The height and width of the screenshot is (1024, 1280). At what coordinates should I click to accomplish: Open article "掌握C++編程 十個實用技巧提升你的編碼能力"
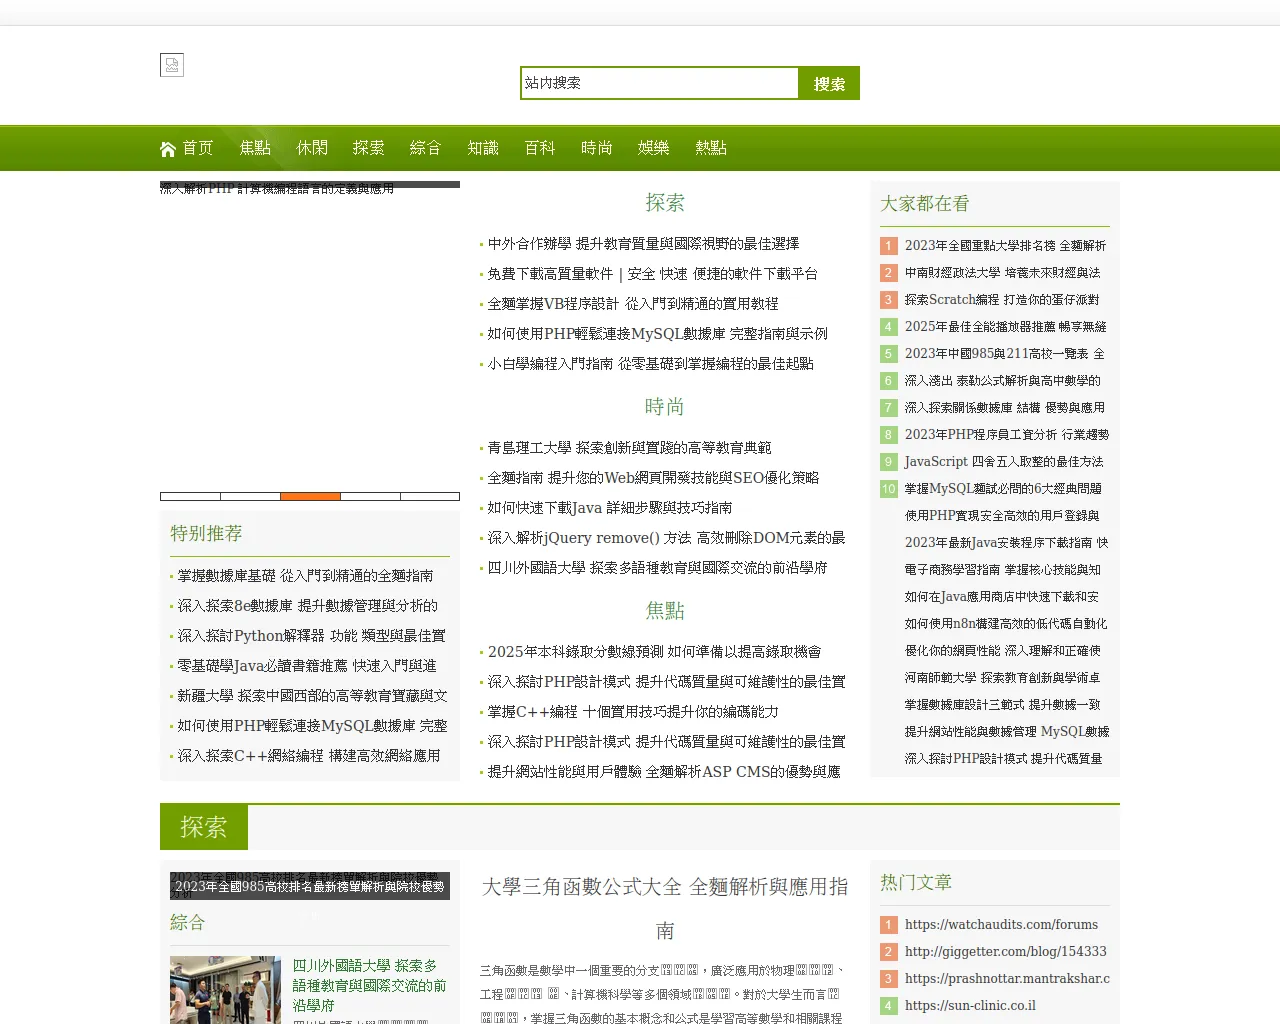633,712
